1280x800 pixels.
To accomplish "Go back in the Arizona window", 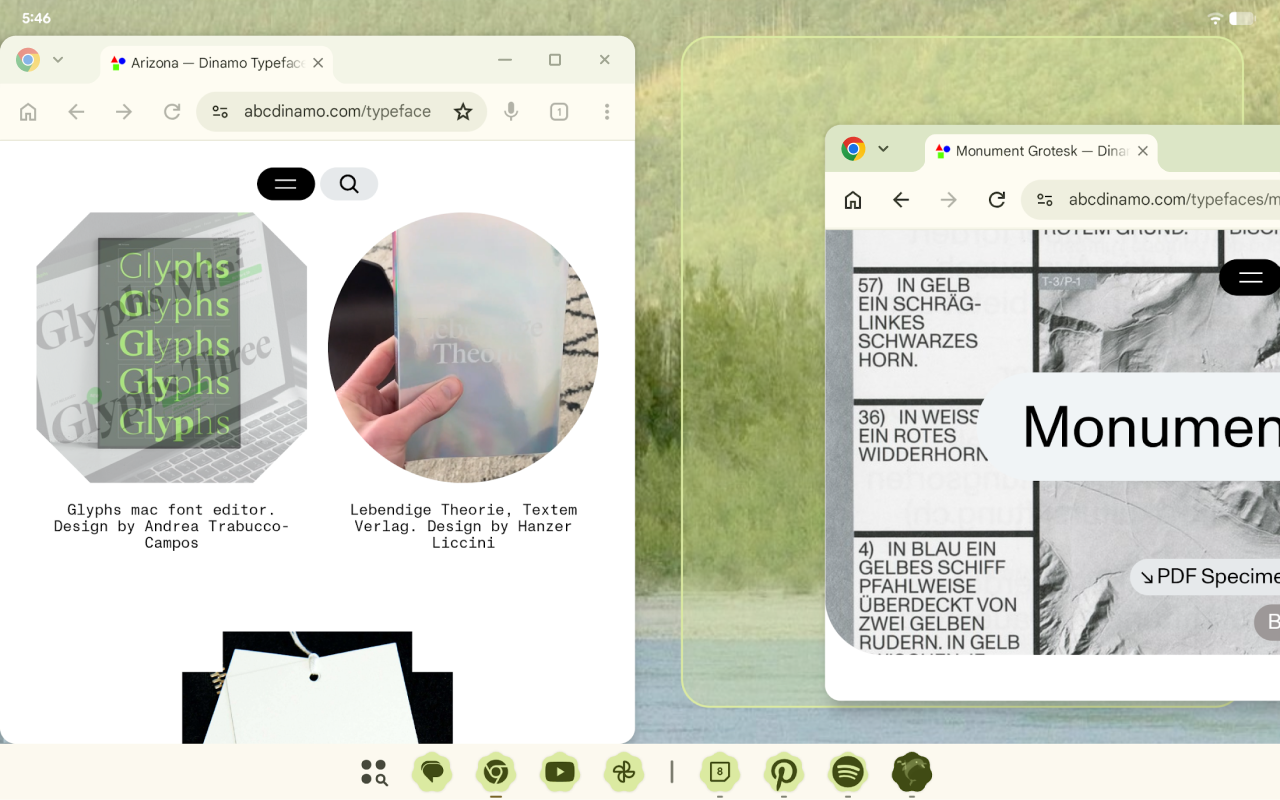I will 76,112.
